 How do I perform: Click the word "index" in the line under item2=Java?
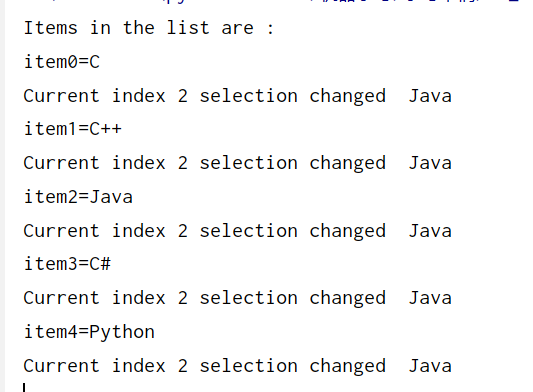[x=139, y=231]
